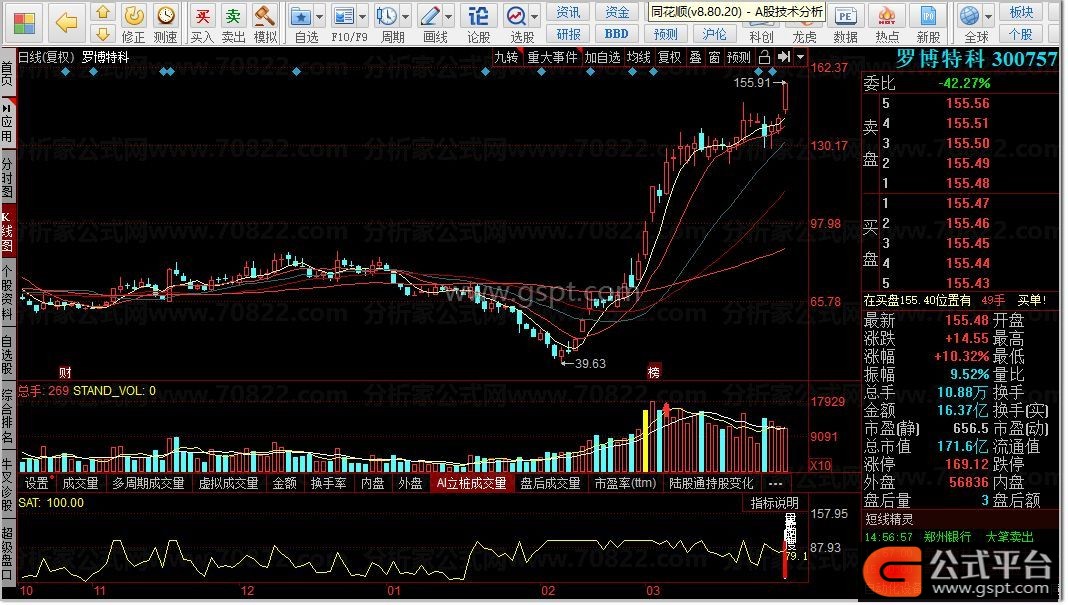This screenshot has height=605, width=1068.
Task: Expand the 周期 period dropdown arrow
Action: pos(405,16)
